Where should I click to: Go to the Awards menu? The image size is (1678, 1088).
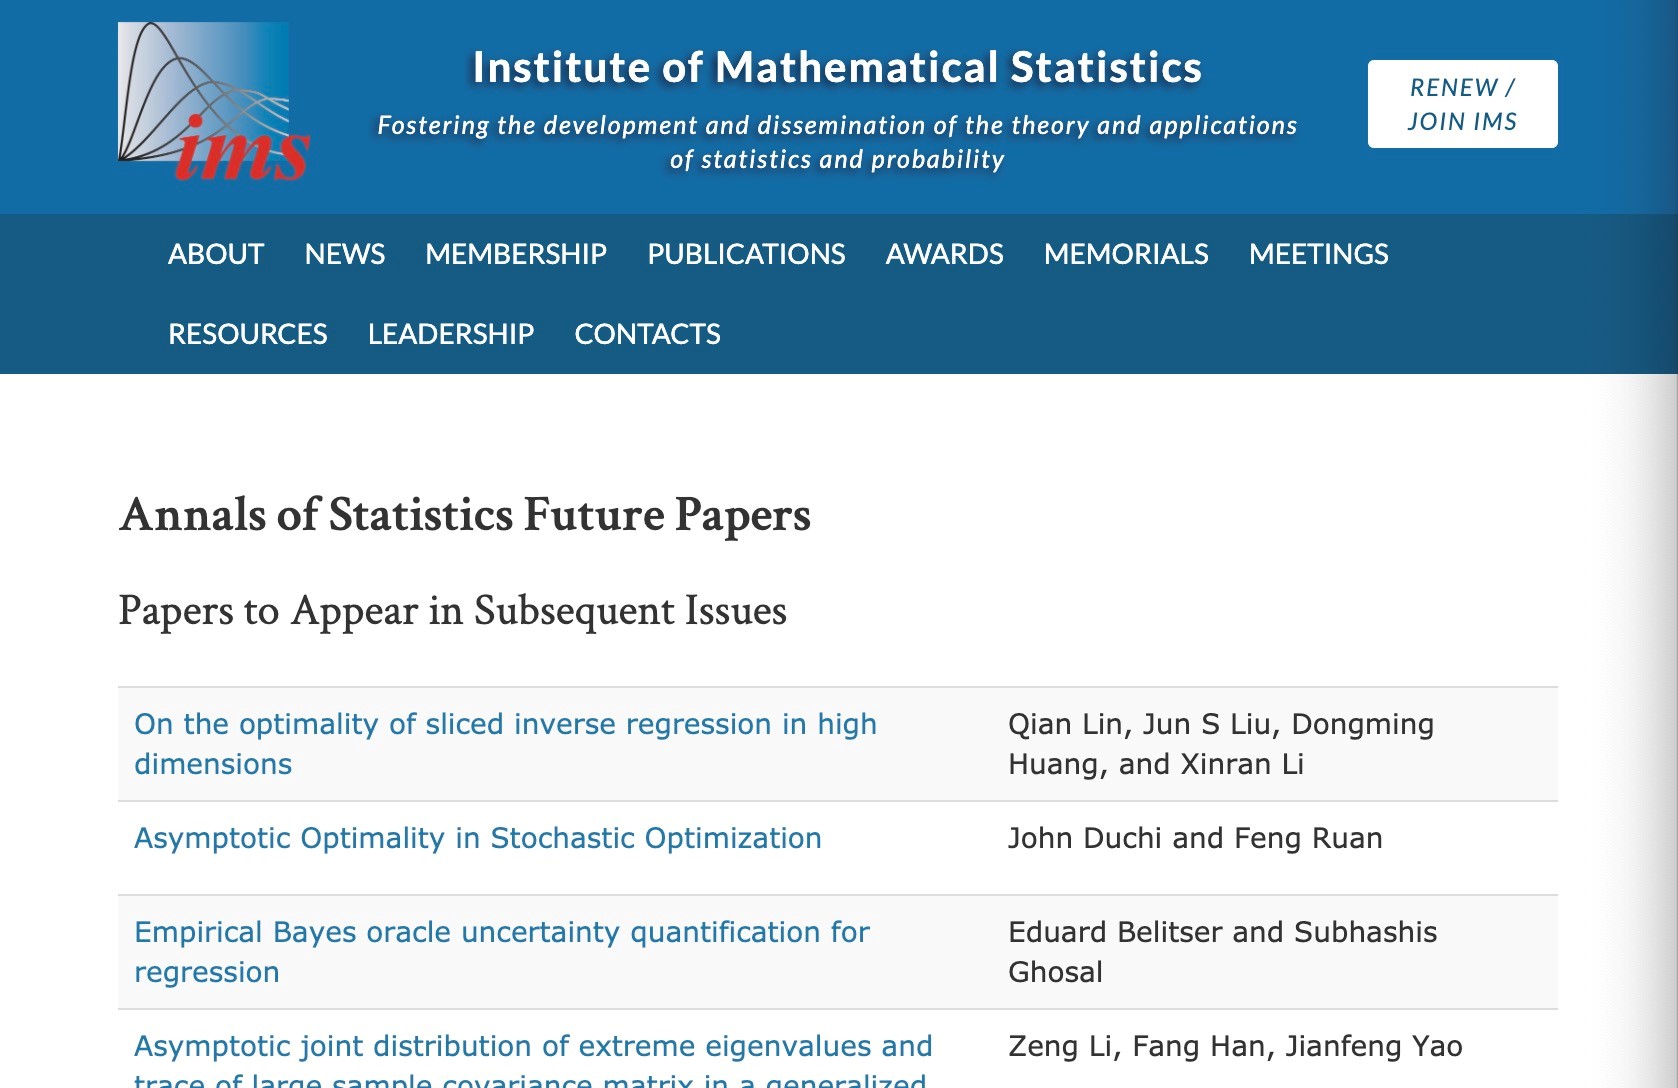pos(944,254)
